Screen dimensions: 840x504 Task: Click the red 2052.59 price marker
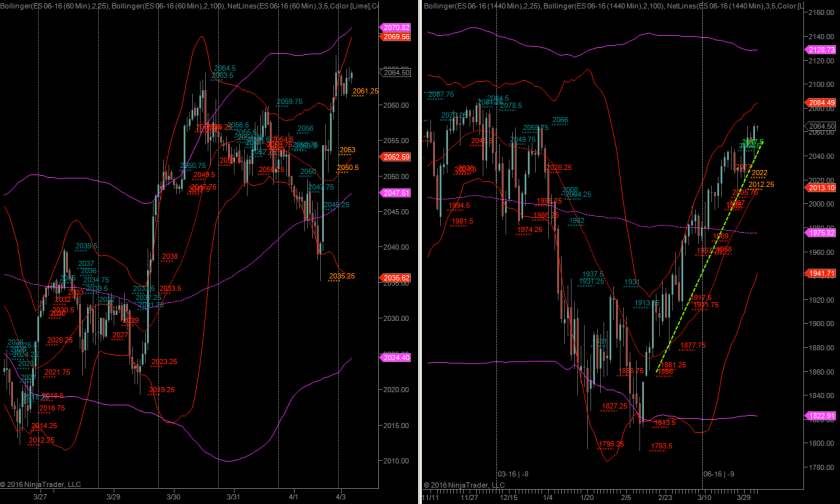point(395,157)
